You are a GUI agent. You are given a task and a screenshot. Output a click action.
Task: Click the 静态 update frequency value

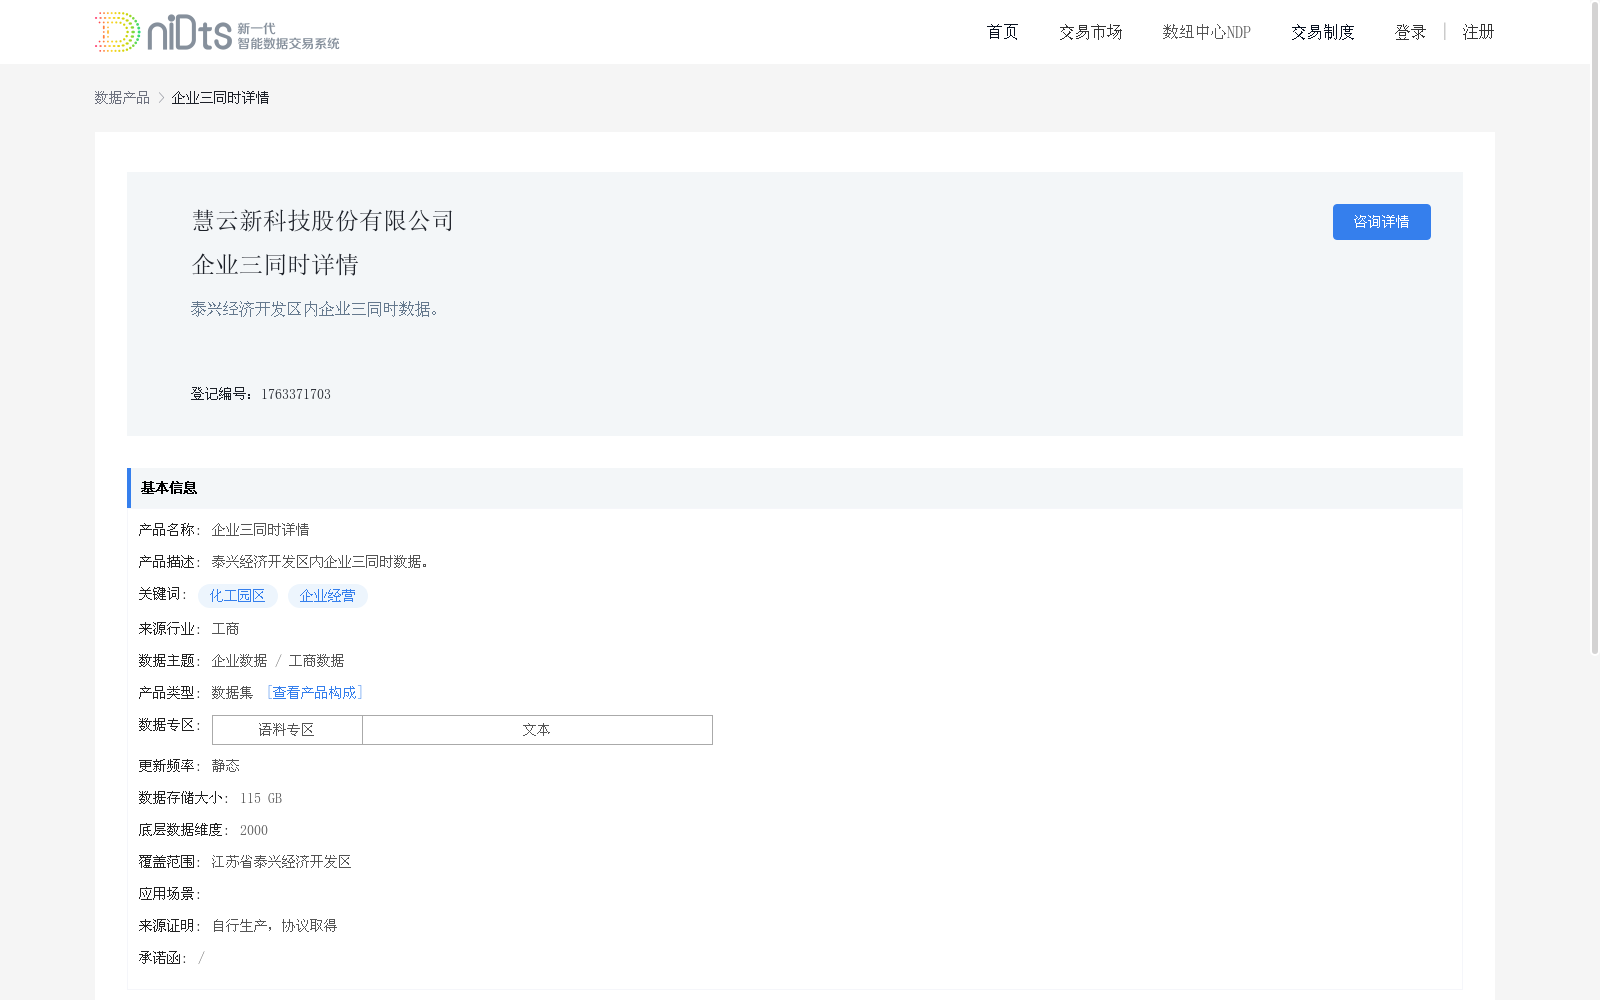click(225, 766)
